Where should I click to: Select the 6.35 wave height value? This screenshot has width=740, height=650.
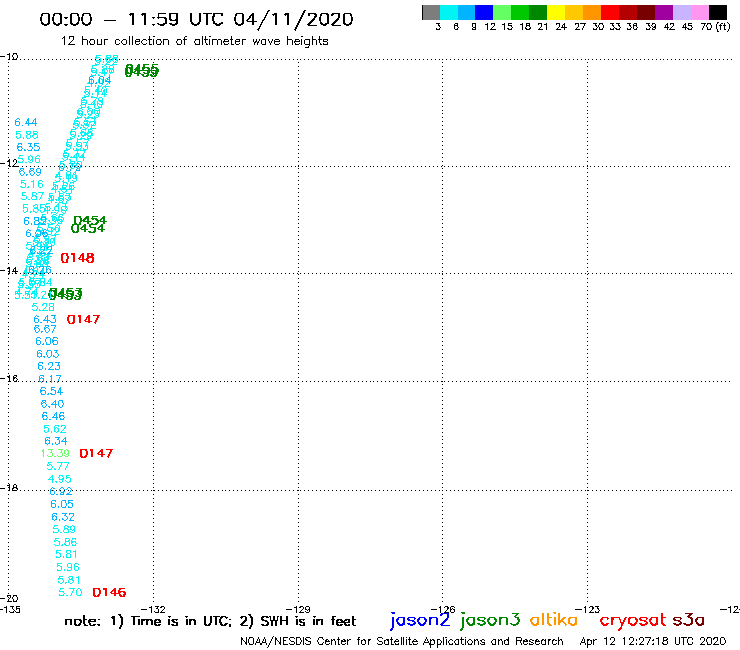pyautogui.click(x=28, y=147)
